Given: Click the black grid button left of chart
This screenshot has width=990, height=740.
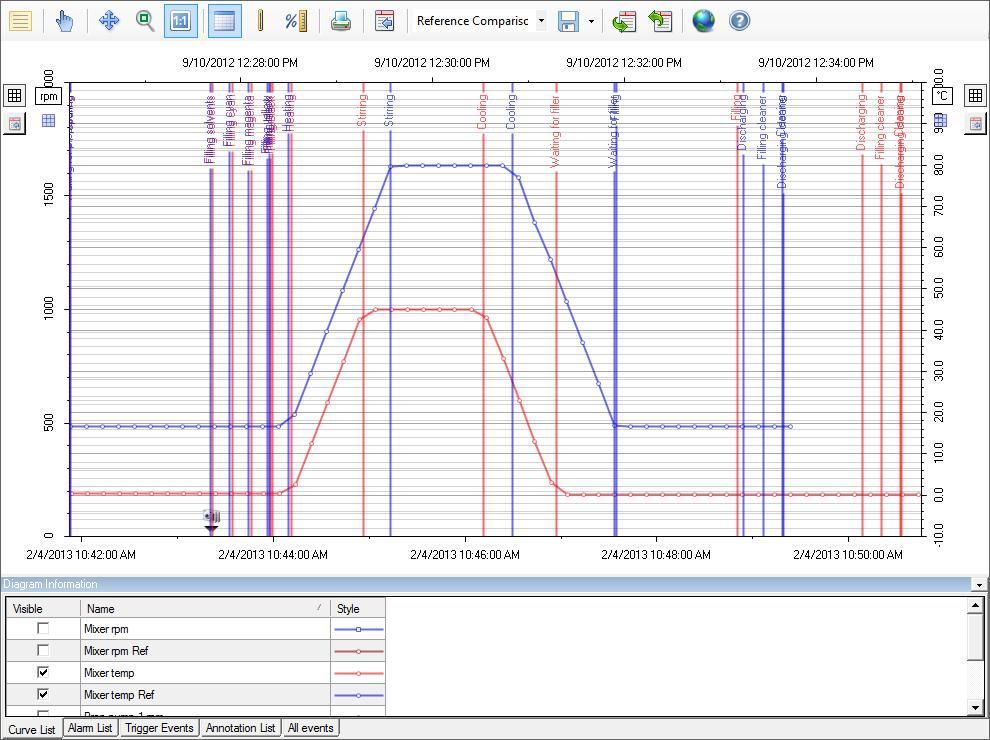Looking at the screenshot, I should [x=14, y=95].
